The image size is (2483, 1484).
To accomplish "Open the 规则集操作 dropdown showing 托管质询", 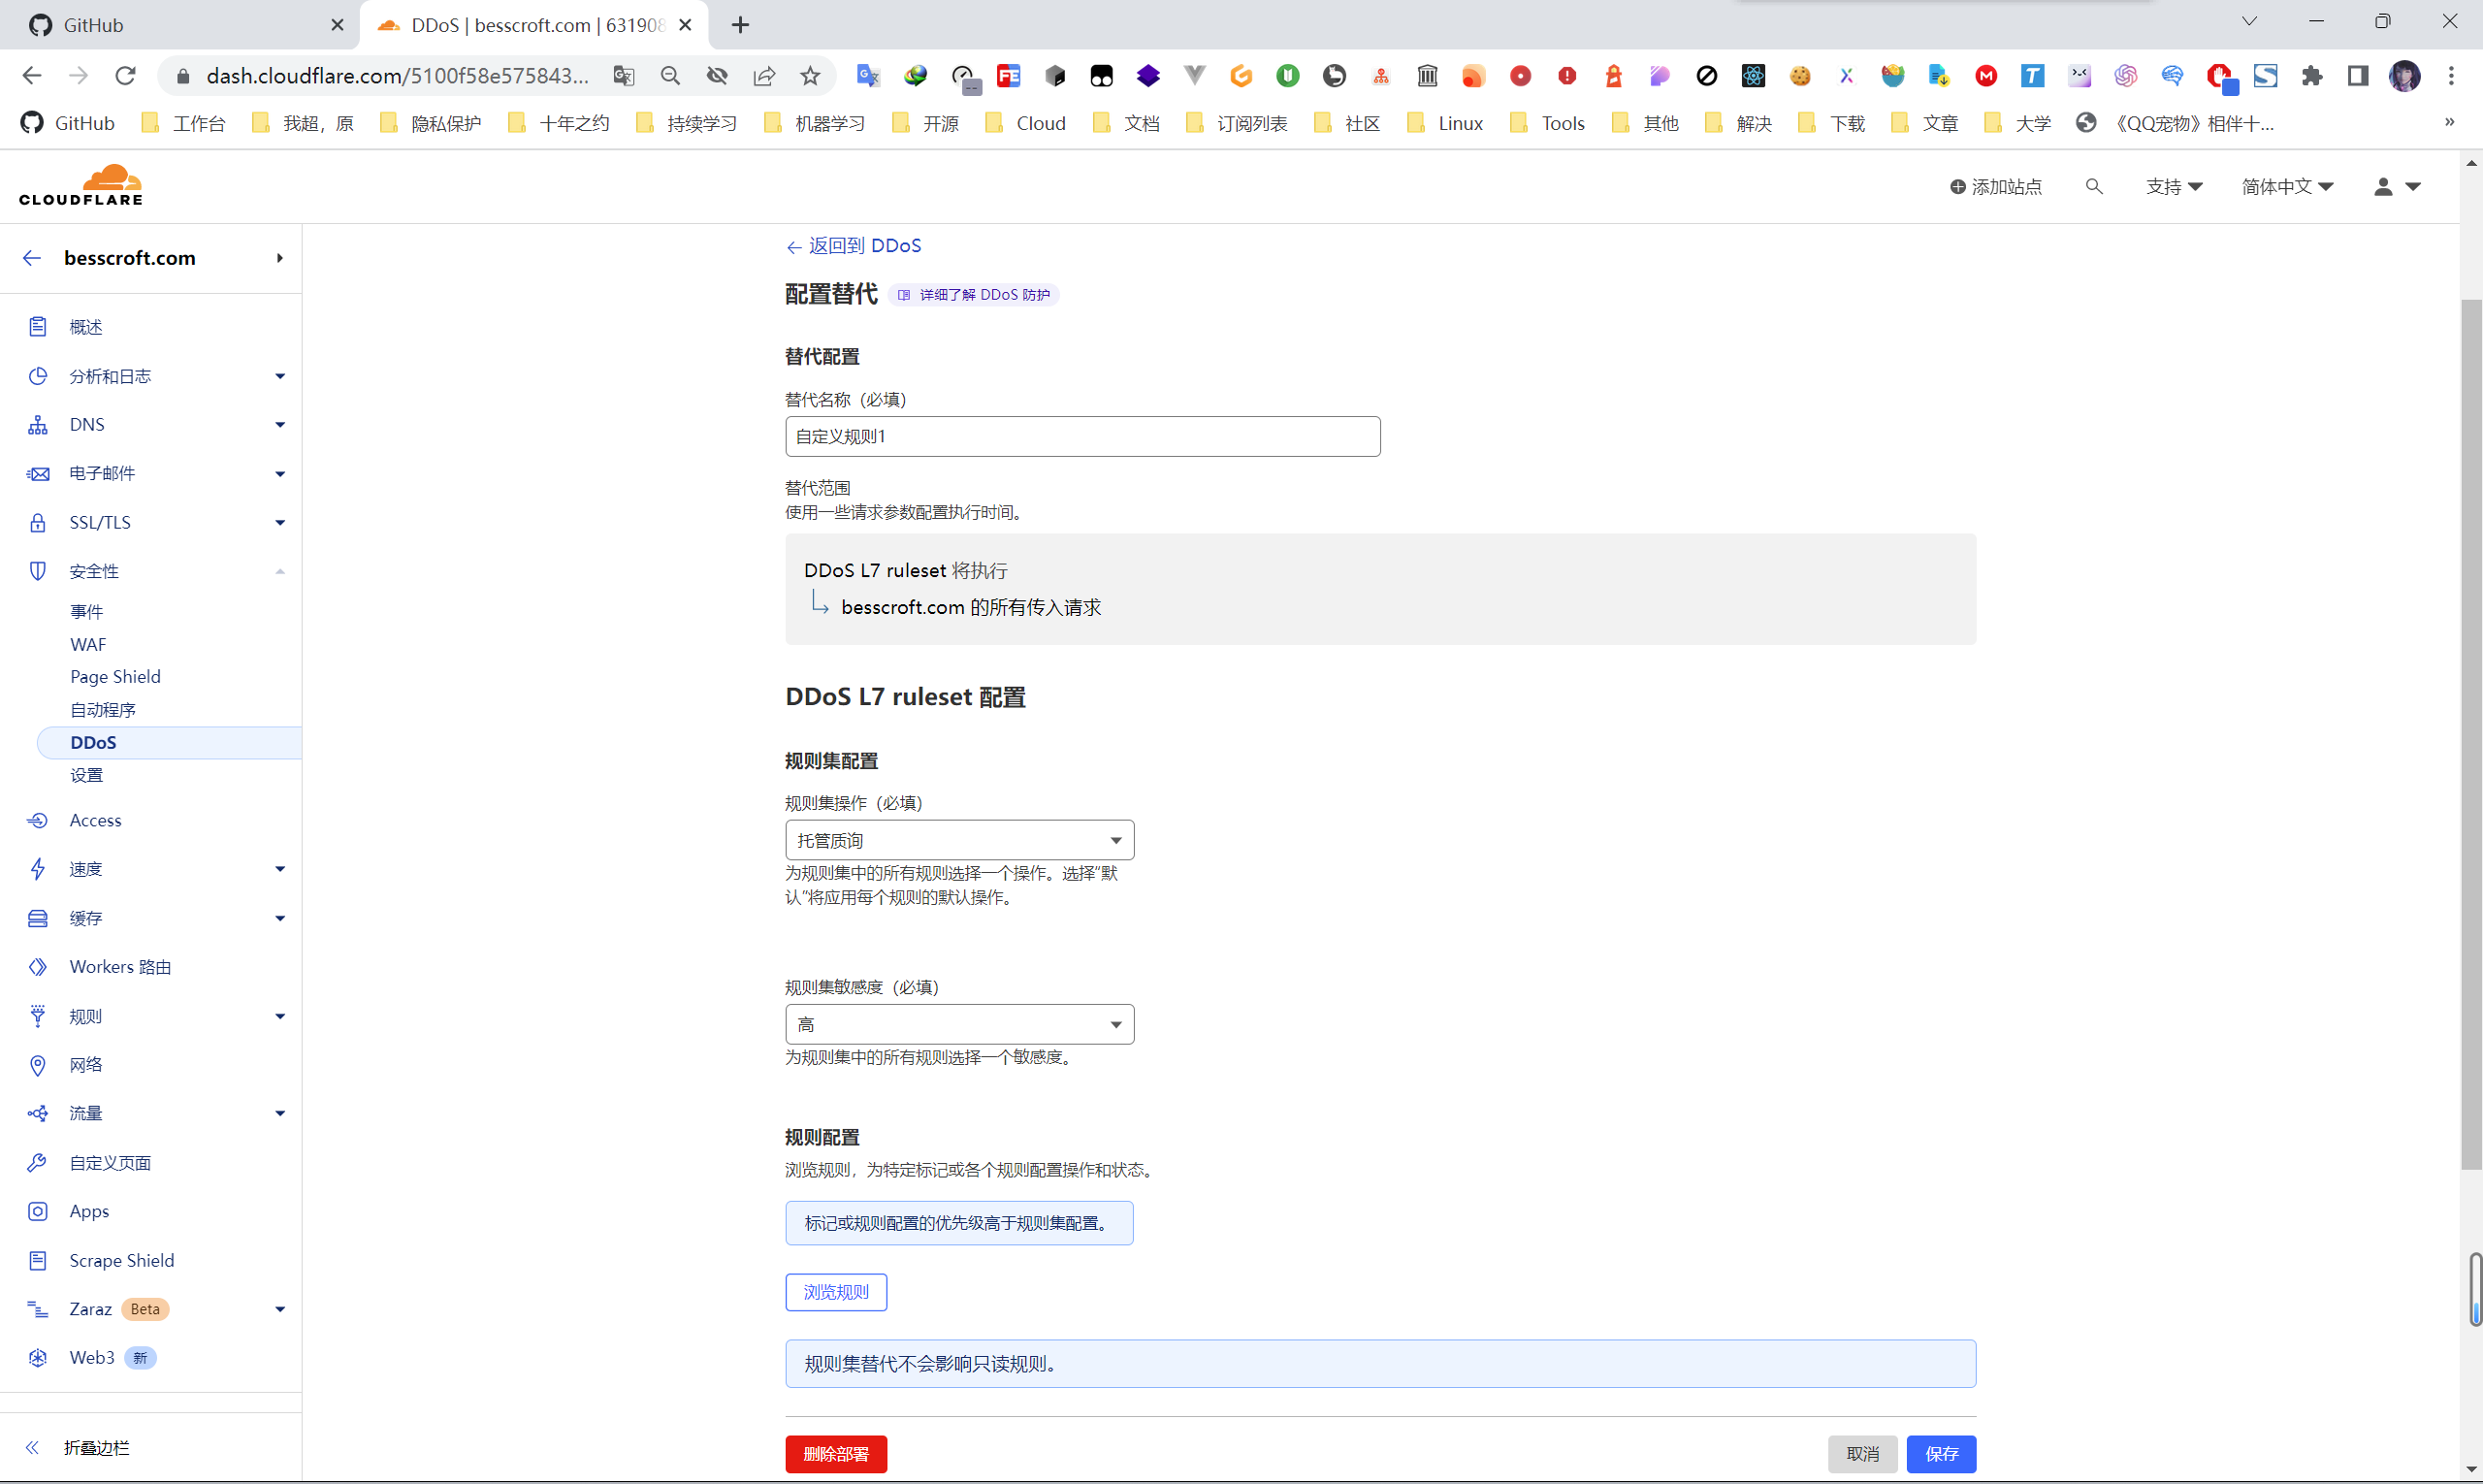I will [x=960, y=840].
